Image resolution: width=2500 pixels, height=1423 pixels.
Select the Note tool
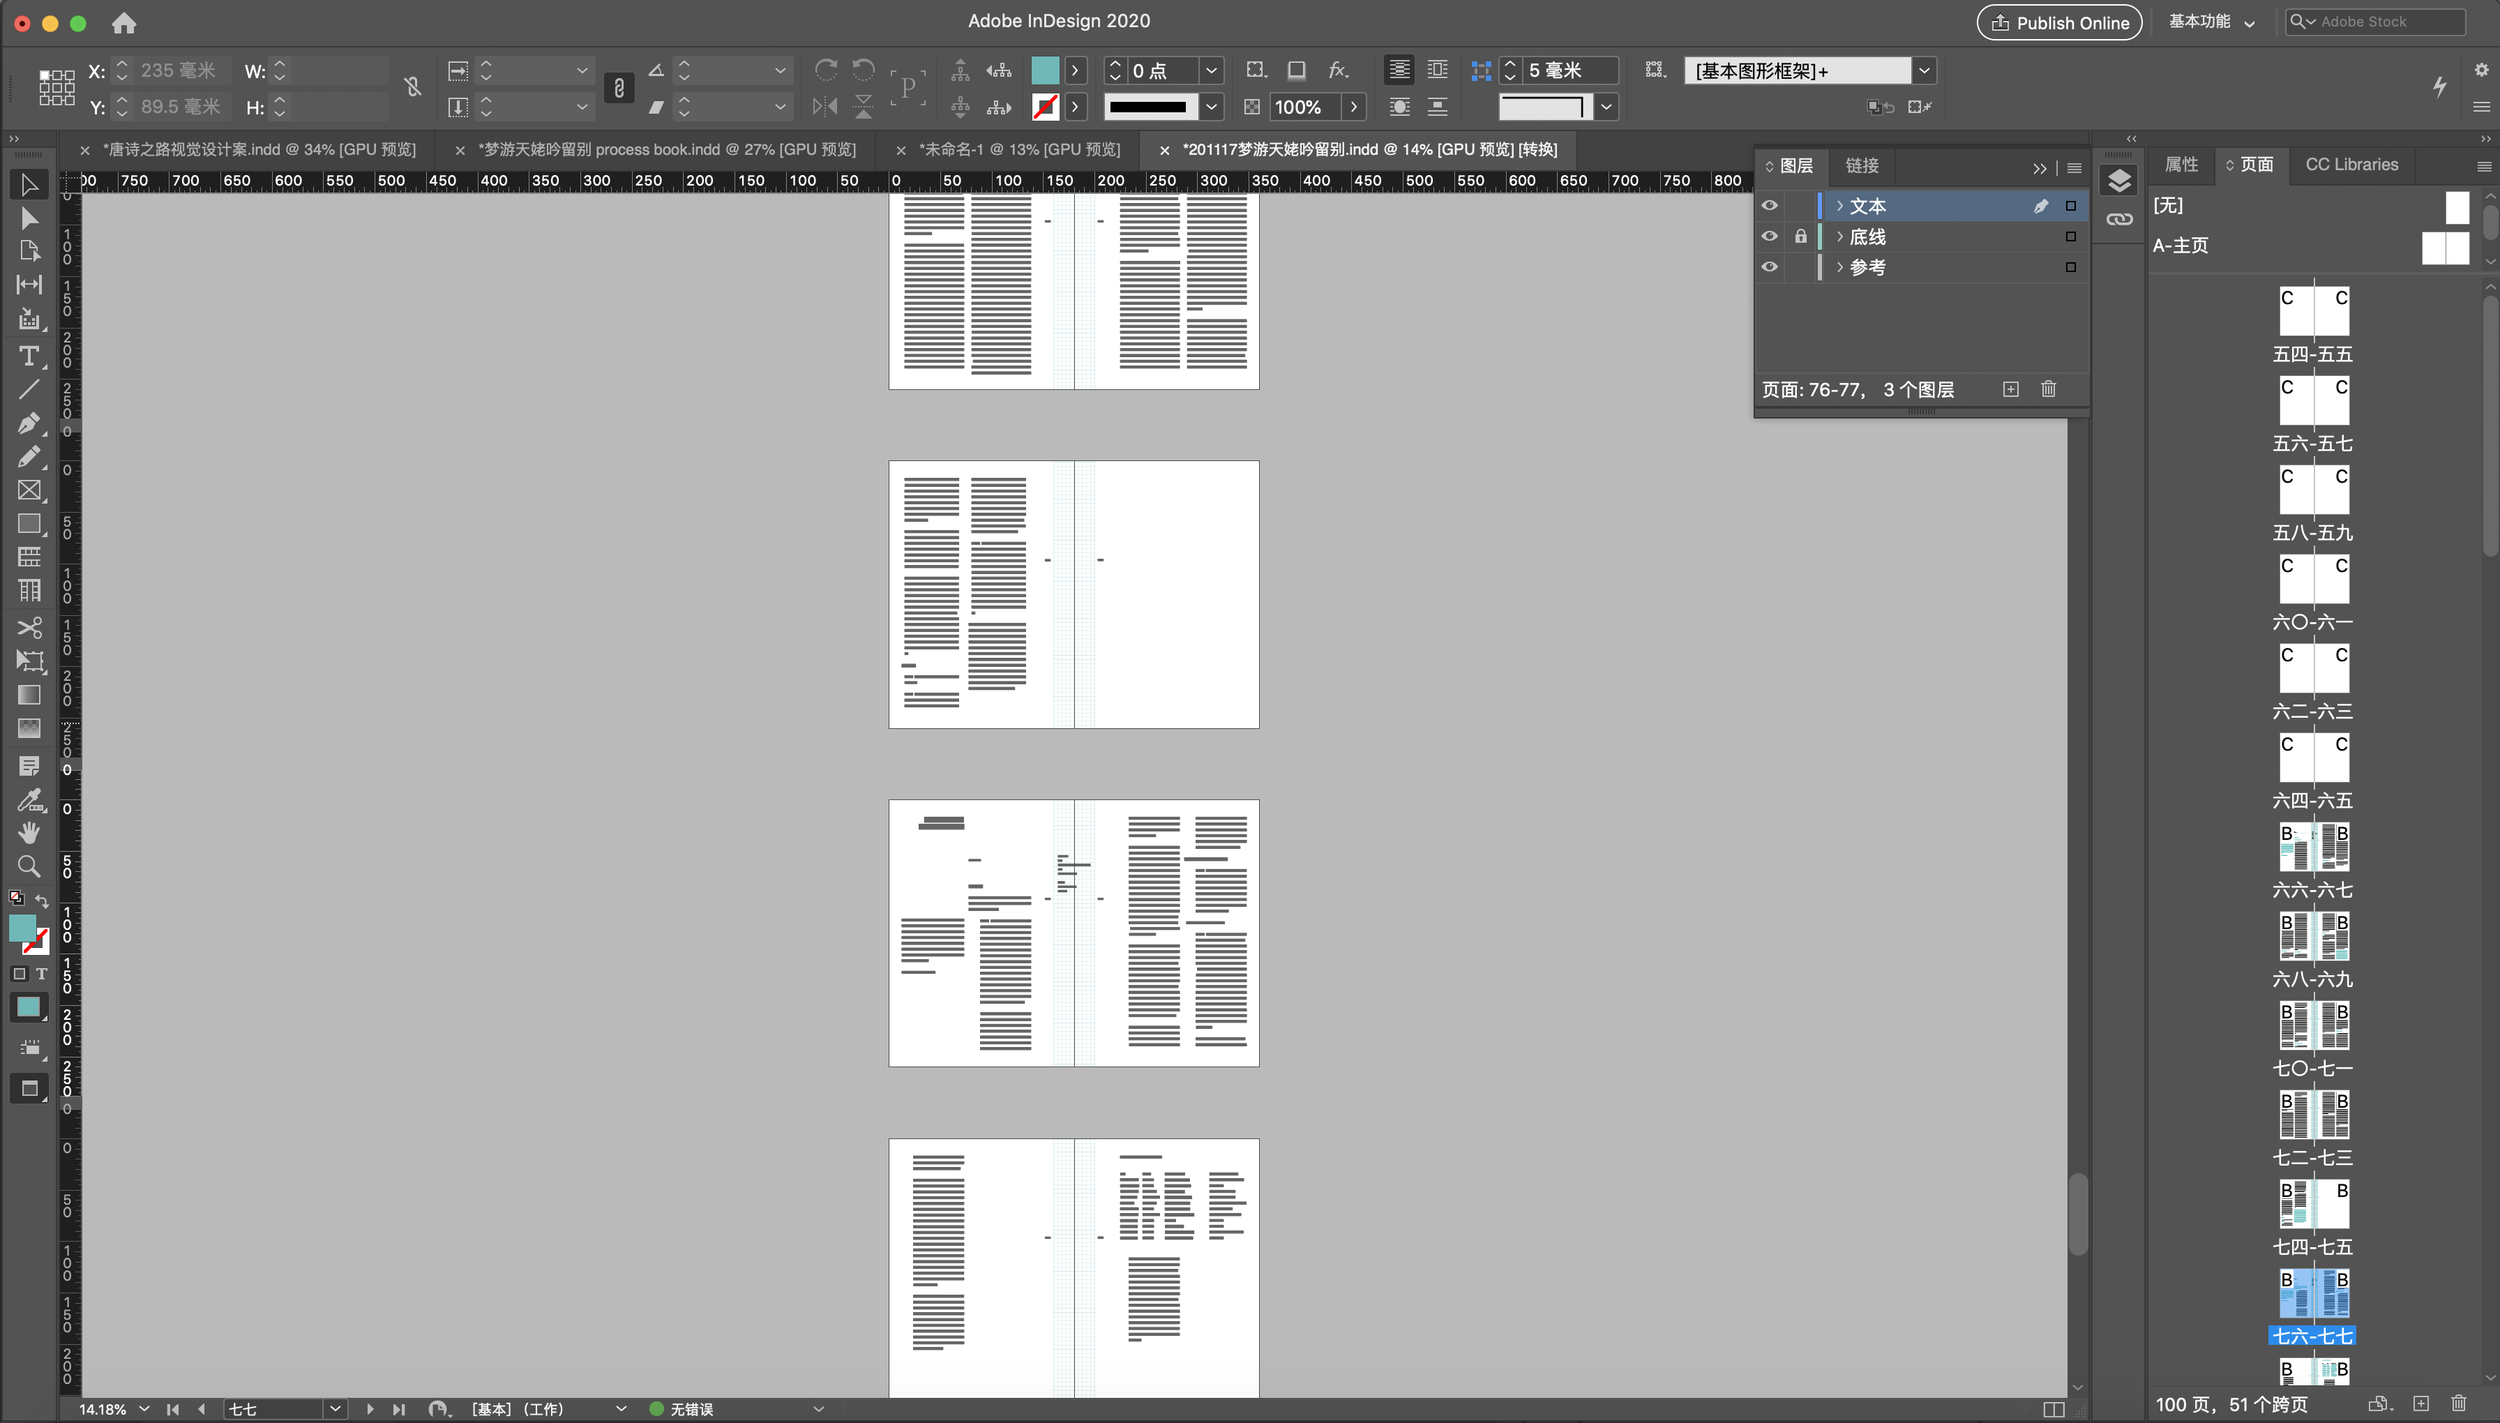pos(29,765)
